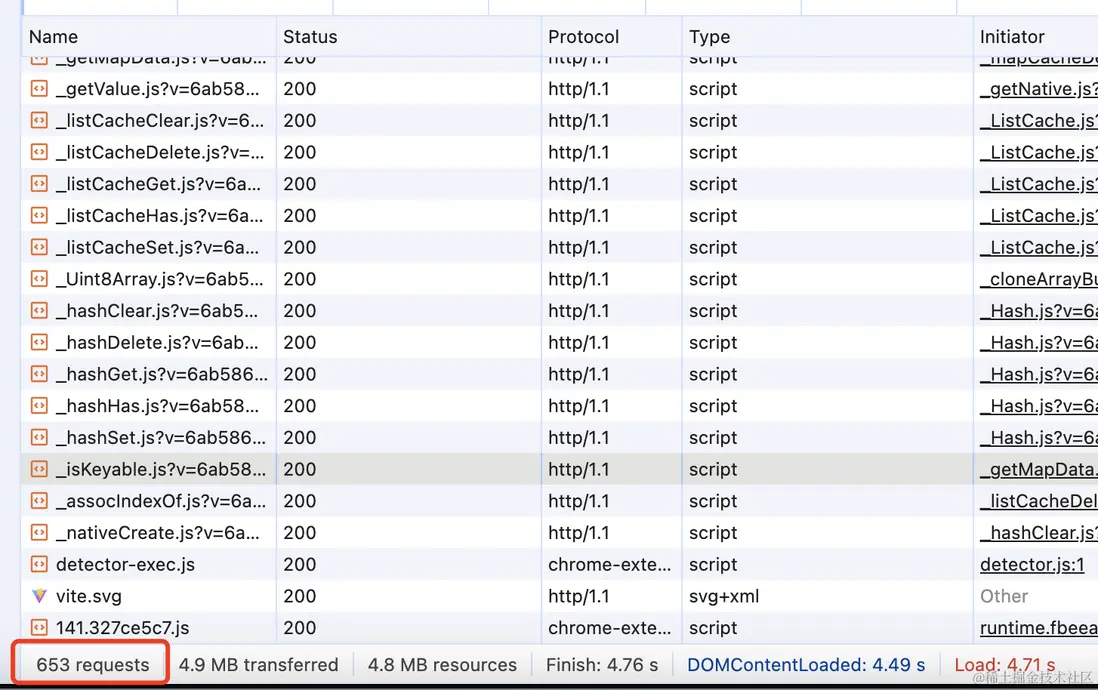Click the DOMContentLoaded timing in status bar
Screen dimensions: 1098x690
coord(806,665)
